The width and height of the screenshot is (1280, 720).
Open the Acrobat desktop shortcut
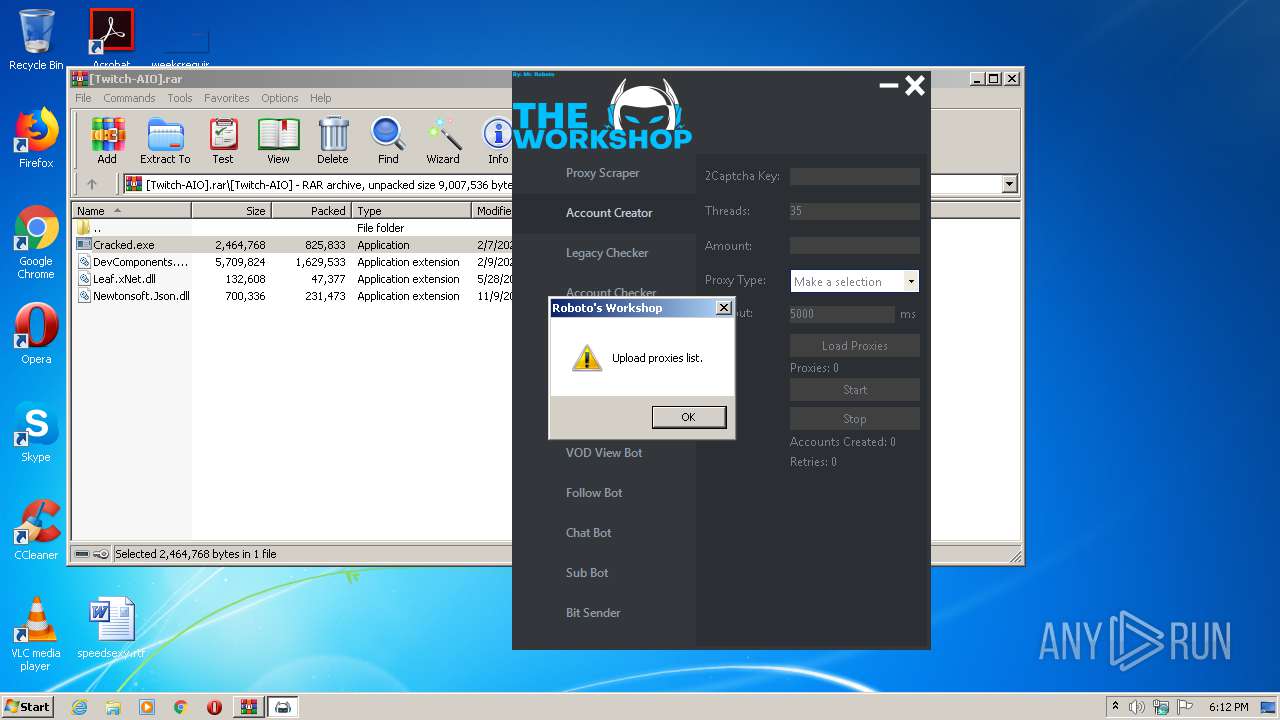pos(112,39)
